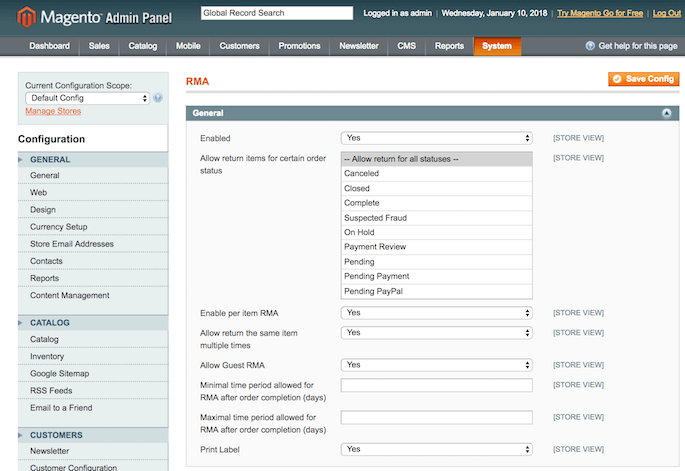Open the Current Configuration Scope dropdown
The width and height of the screenshot is (685, 471).
tap(88, 98)
